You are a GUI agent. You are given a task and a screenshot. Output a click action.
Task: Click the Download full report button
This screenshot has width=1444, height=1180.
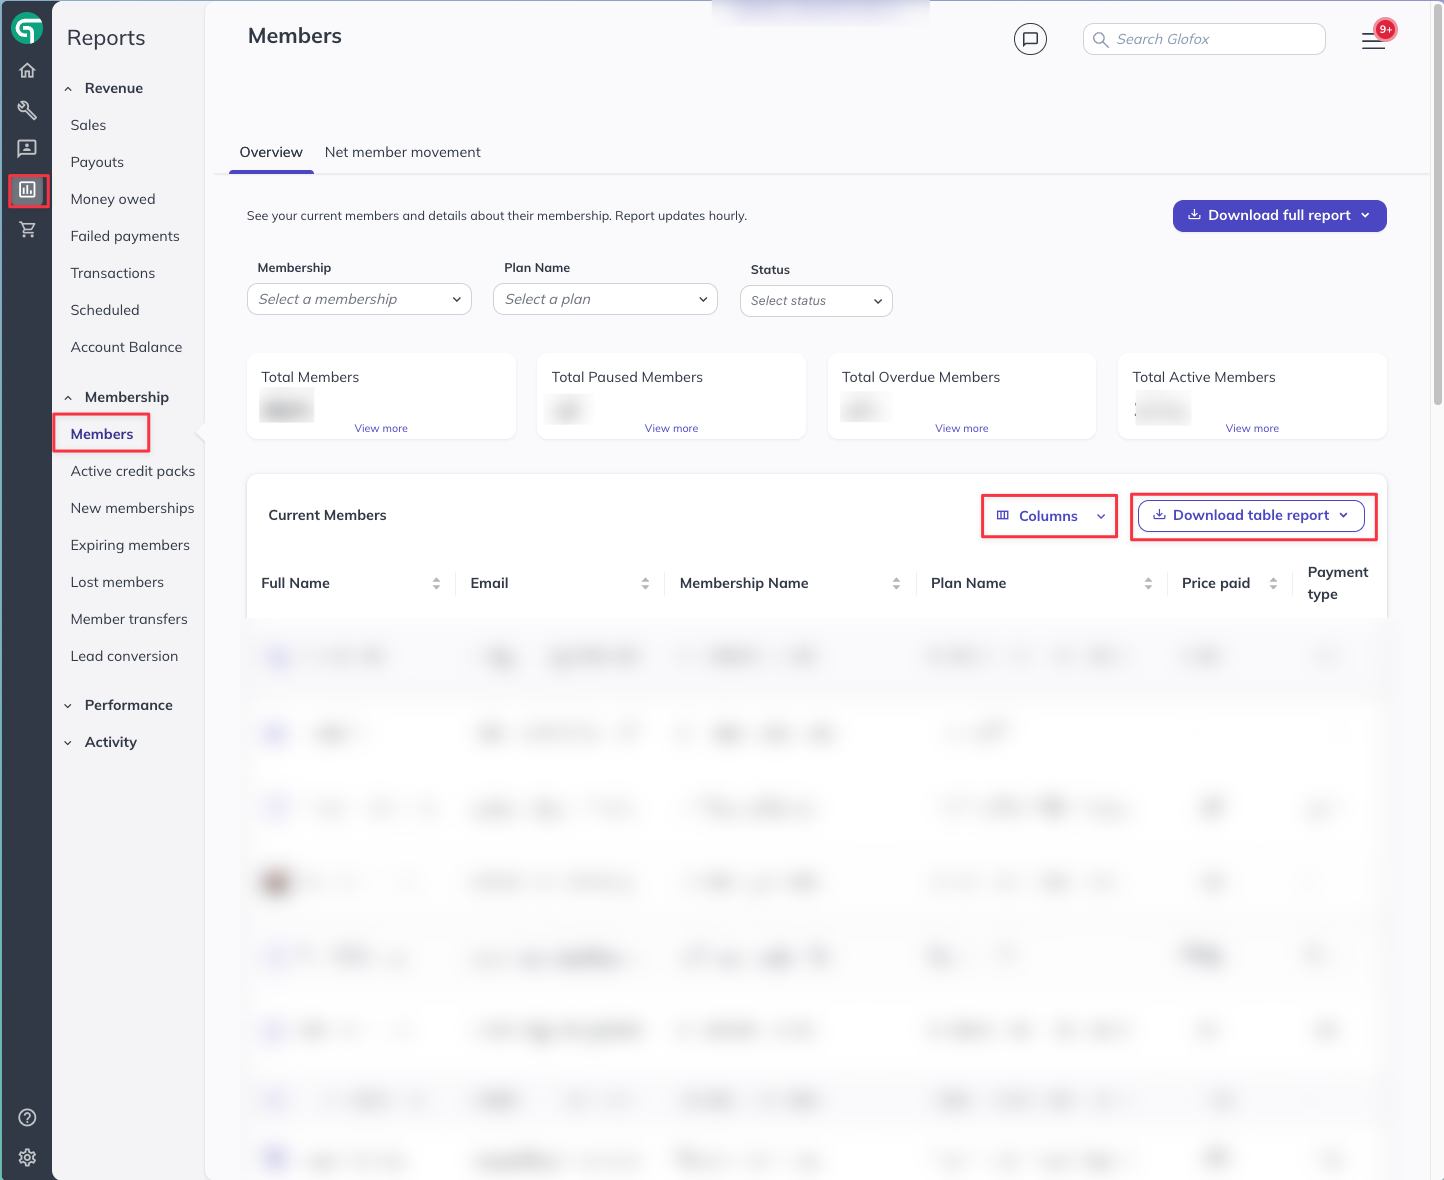pyautogui.click(x=1279, y=216)
